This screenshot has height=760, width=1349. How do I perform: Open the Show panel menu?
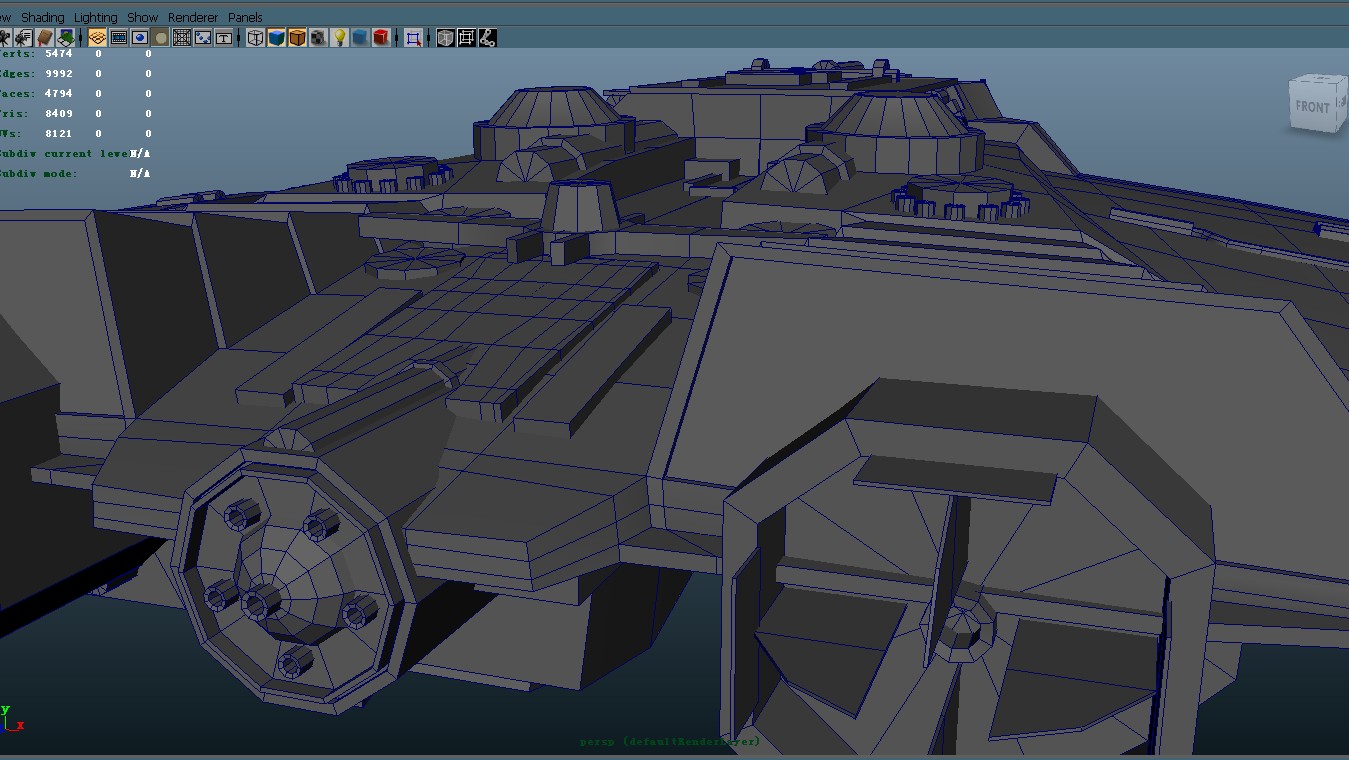tap(142, 17)
